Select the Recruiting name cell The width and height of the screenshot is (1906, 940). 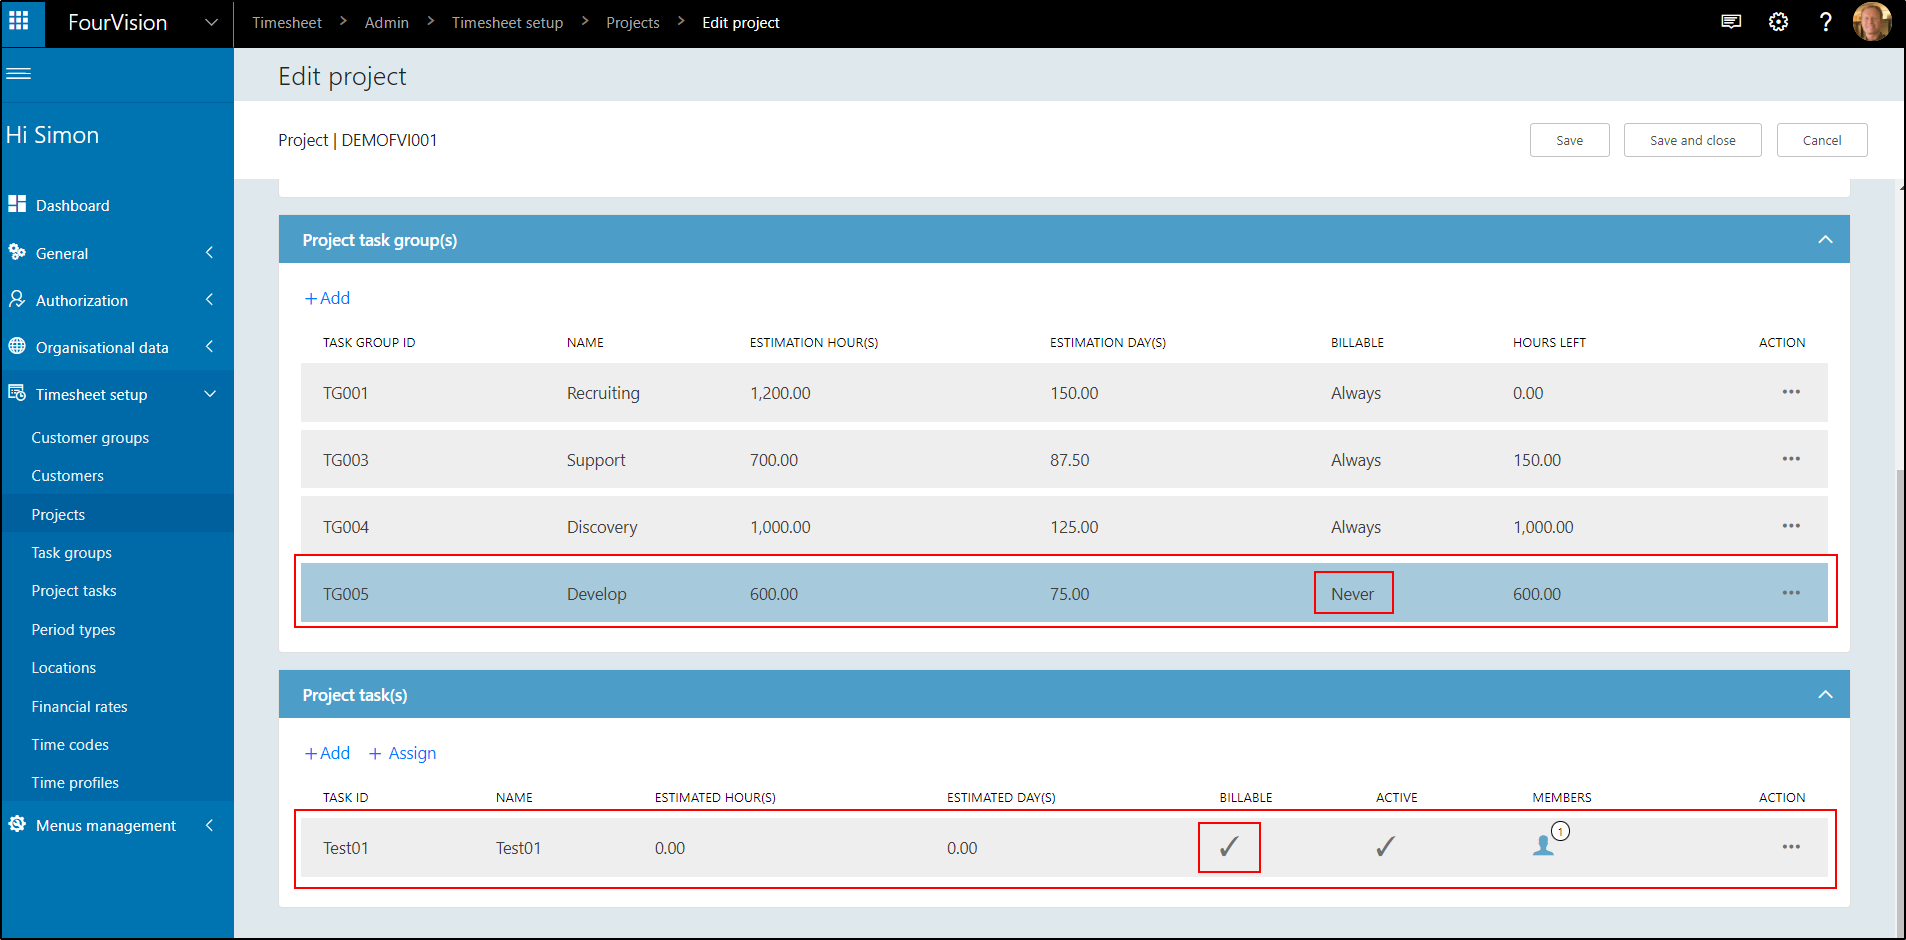tap(603, 393)
